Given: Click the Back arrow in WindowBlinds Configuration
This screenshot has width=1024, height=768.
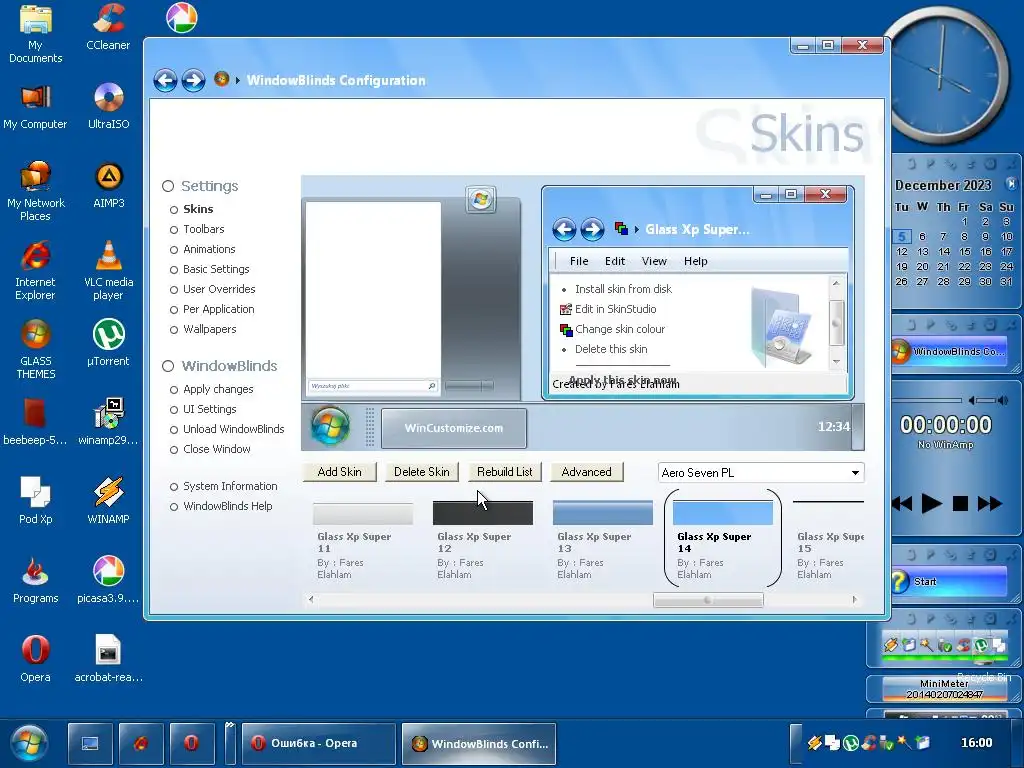Looking at the screenshot, I should point(165,80).
